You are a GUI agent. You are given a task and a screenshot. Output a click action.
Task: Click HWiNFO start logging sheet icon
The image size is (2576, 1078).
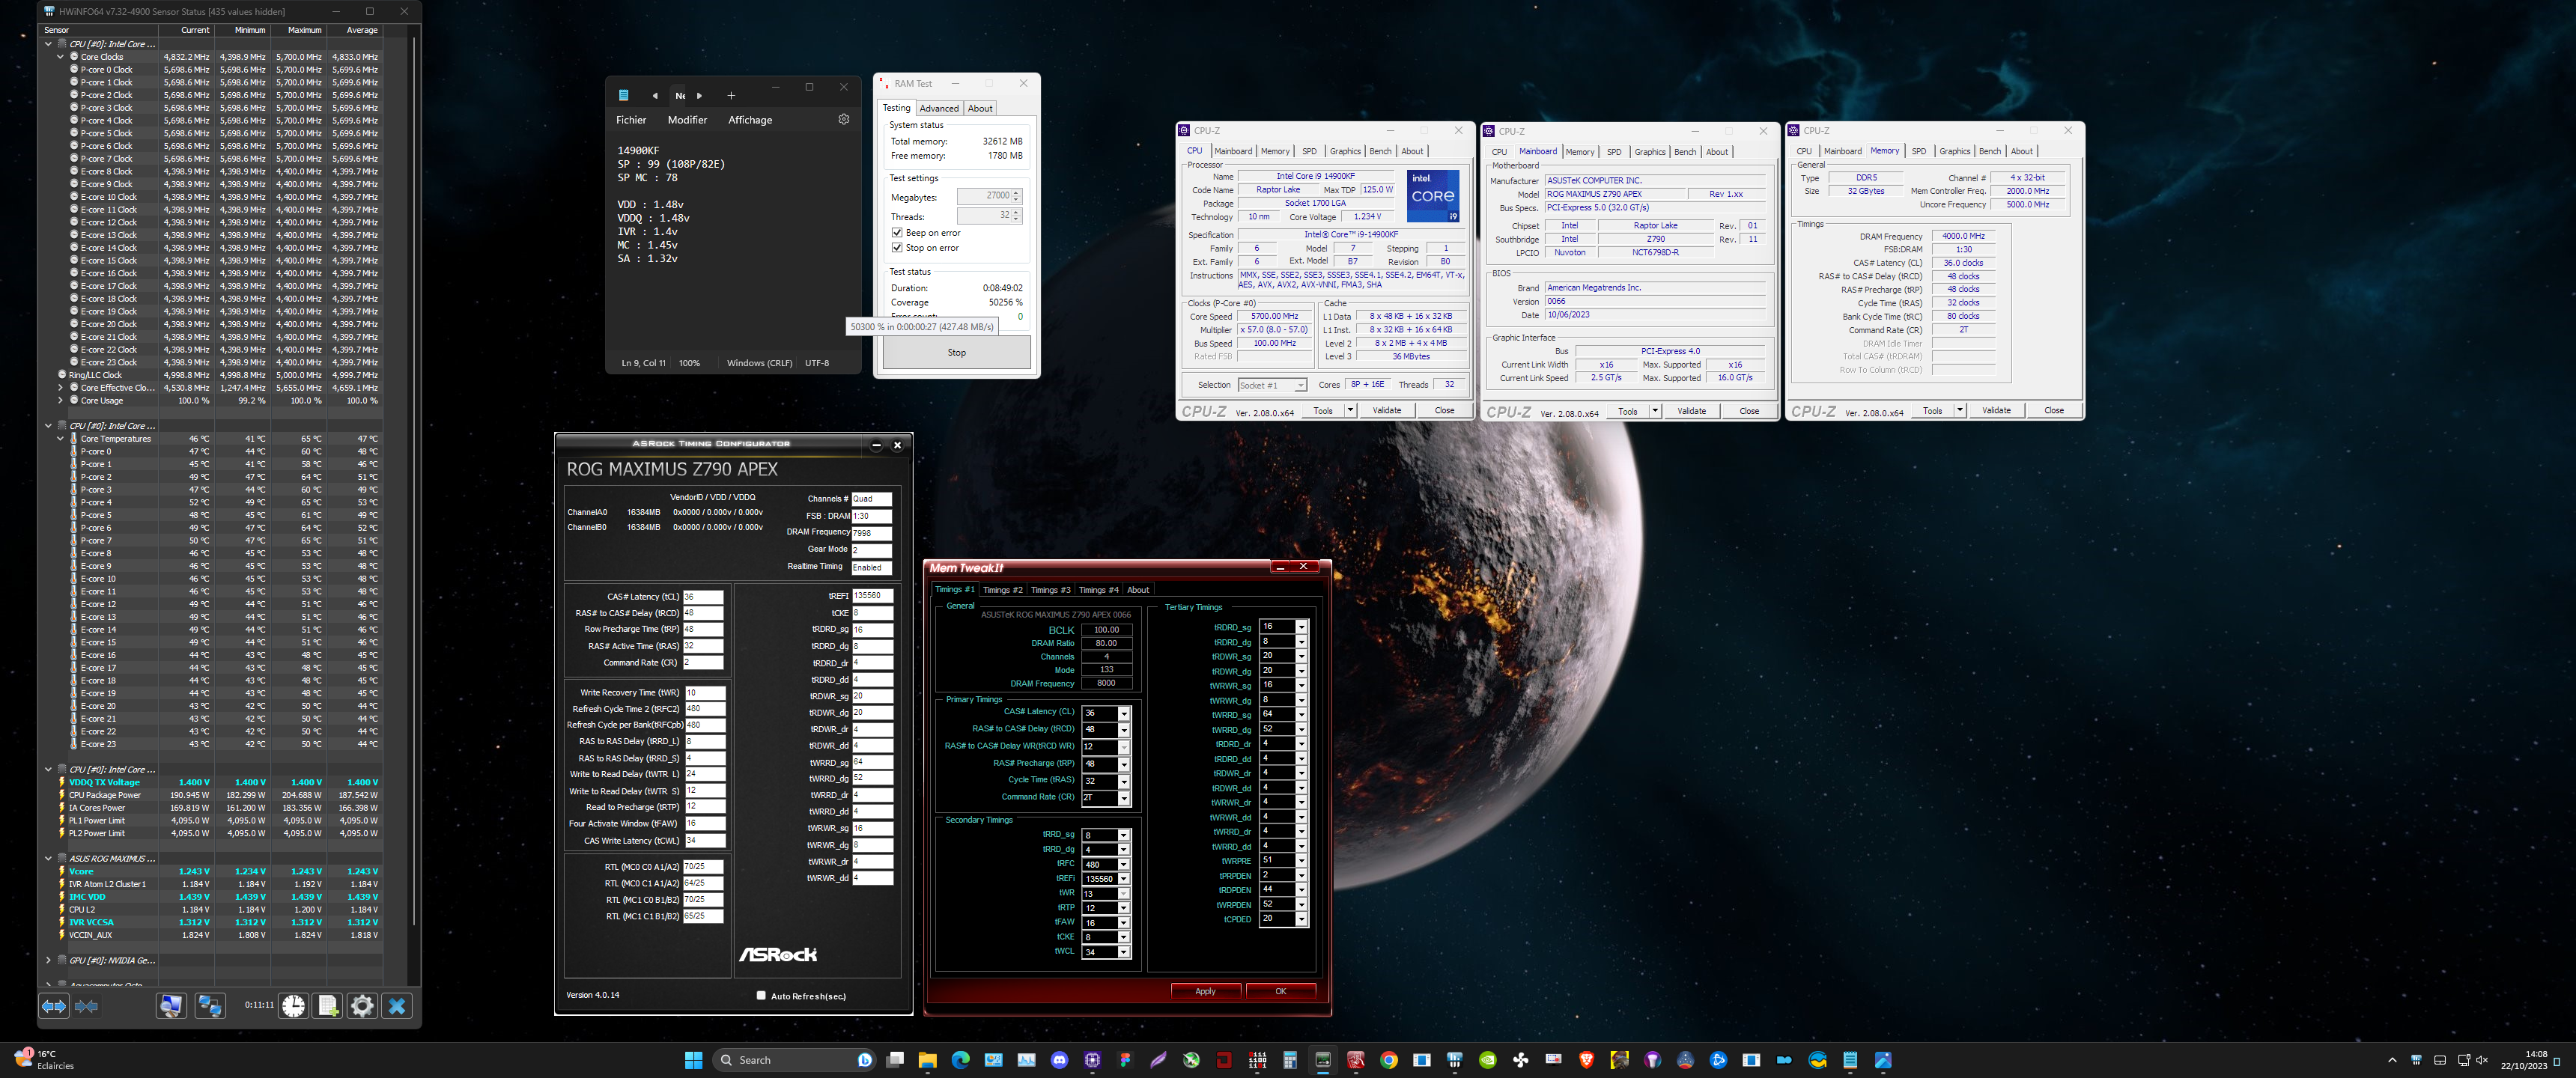328,1006
